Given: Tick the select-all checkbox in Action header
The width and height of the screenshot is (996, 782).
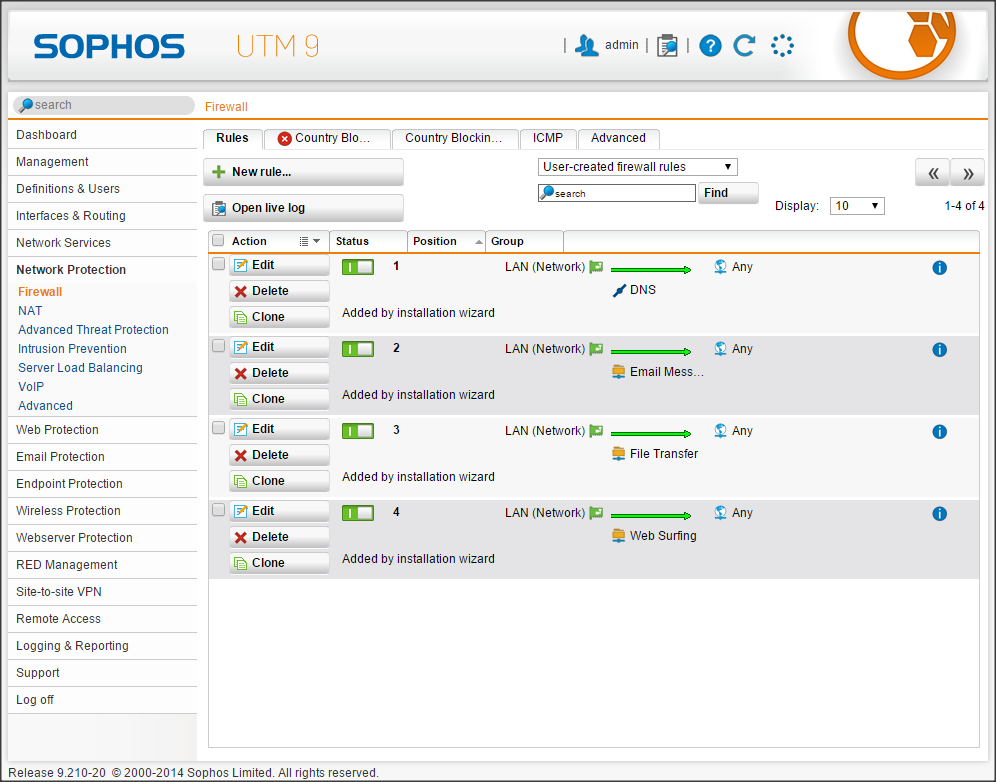Looking at the screenshot, I should [x=218, y=241].
